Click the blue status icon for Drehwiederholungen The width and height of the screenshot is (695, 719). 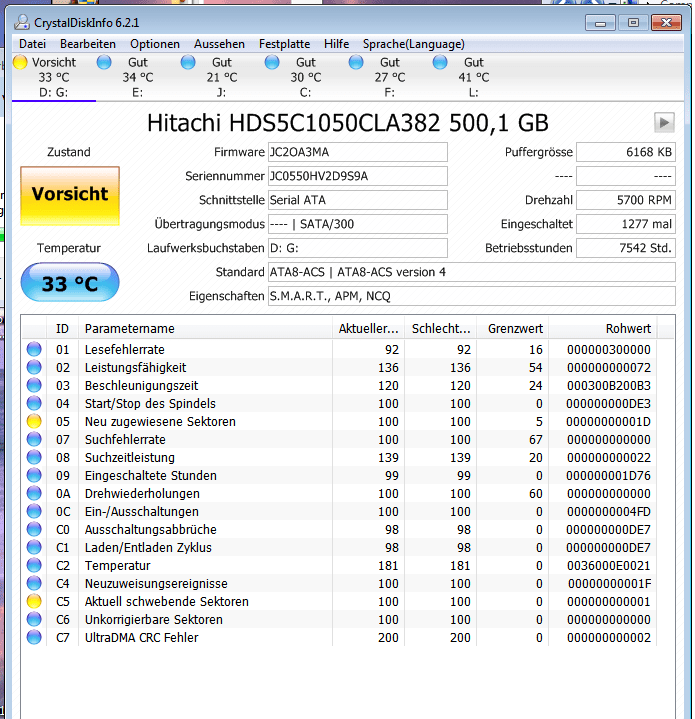[x=34, y=493]
